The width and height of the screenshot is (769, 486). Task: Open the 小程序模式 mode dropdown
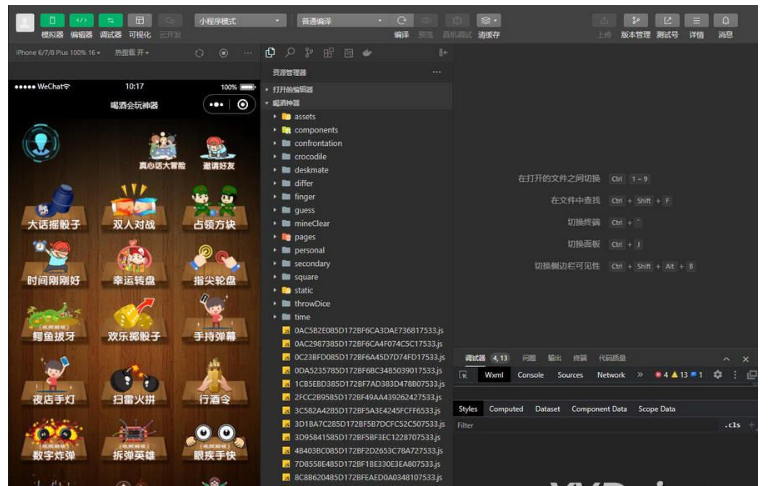coord(240,20)
